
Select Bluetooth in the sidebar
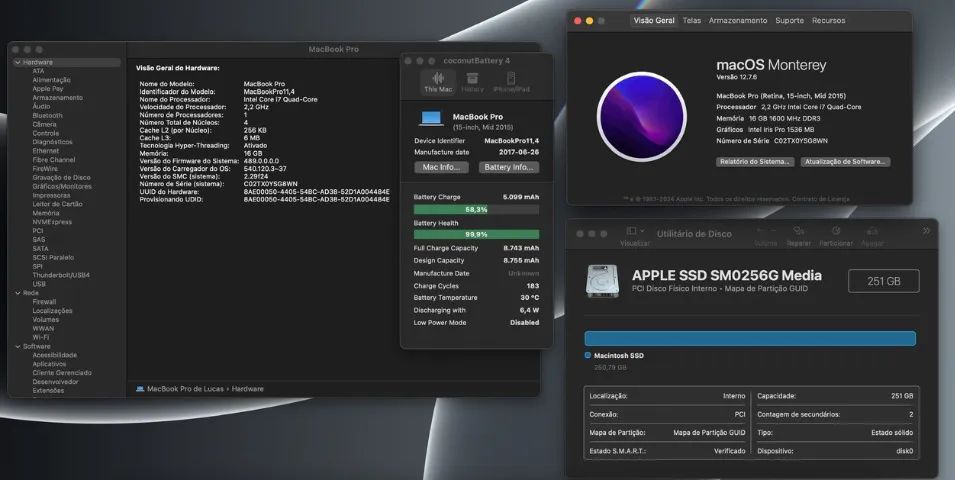click(48, 116)
